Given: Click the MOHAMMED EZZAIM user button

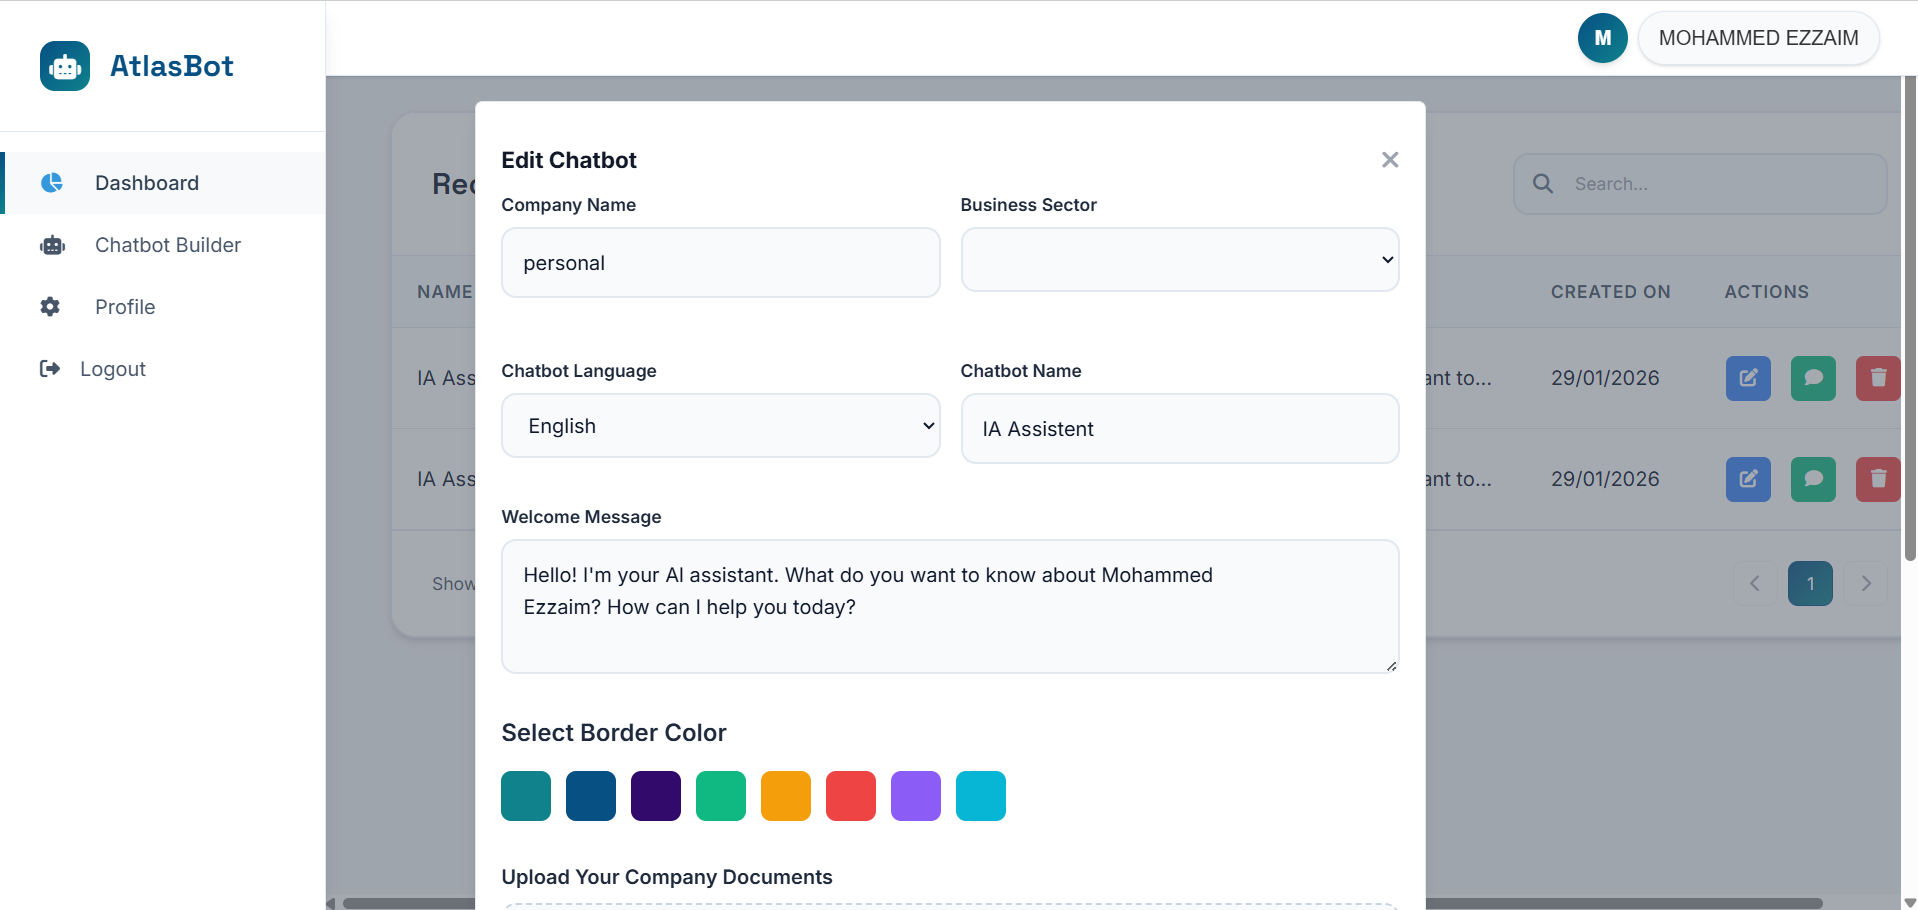Looking at the screenshot, I should [x=1757, y=38].
